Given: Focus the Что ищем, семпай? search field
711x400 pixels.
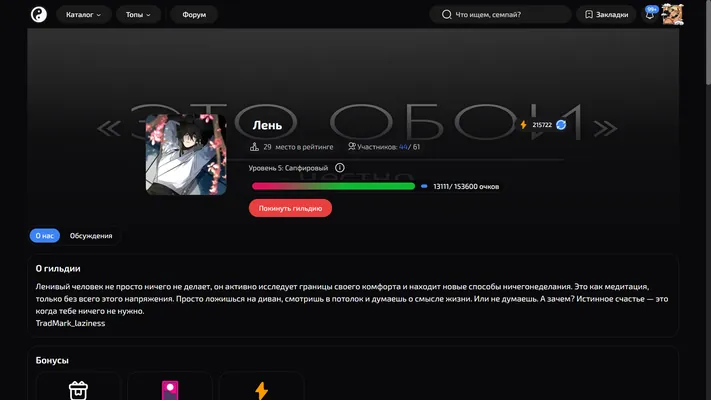Looking at the screenshot, I should click(x=500, y=15).
